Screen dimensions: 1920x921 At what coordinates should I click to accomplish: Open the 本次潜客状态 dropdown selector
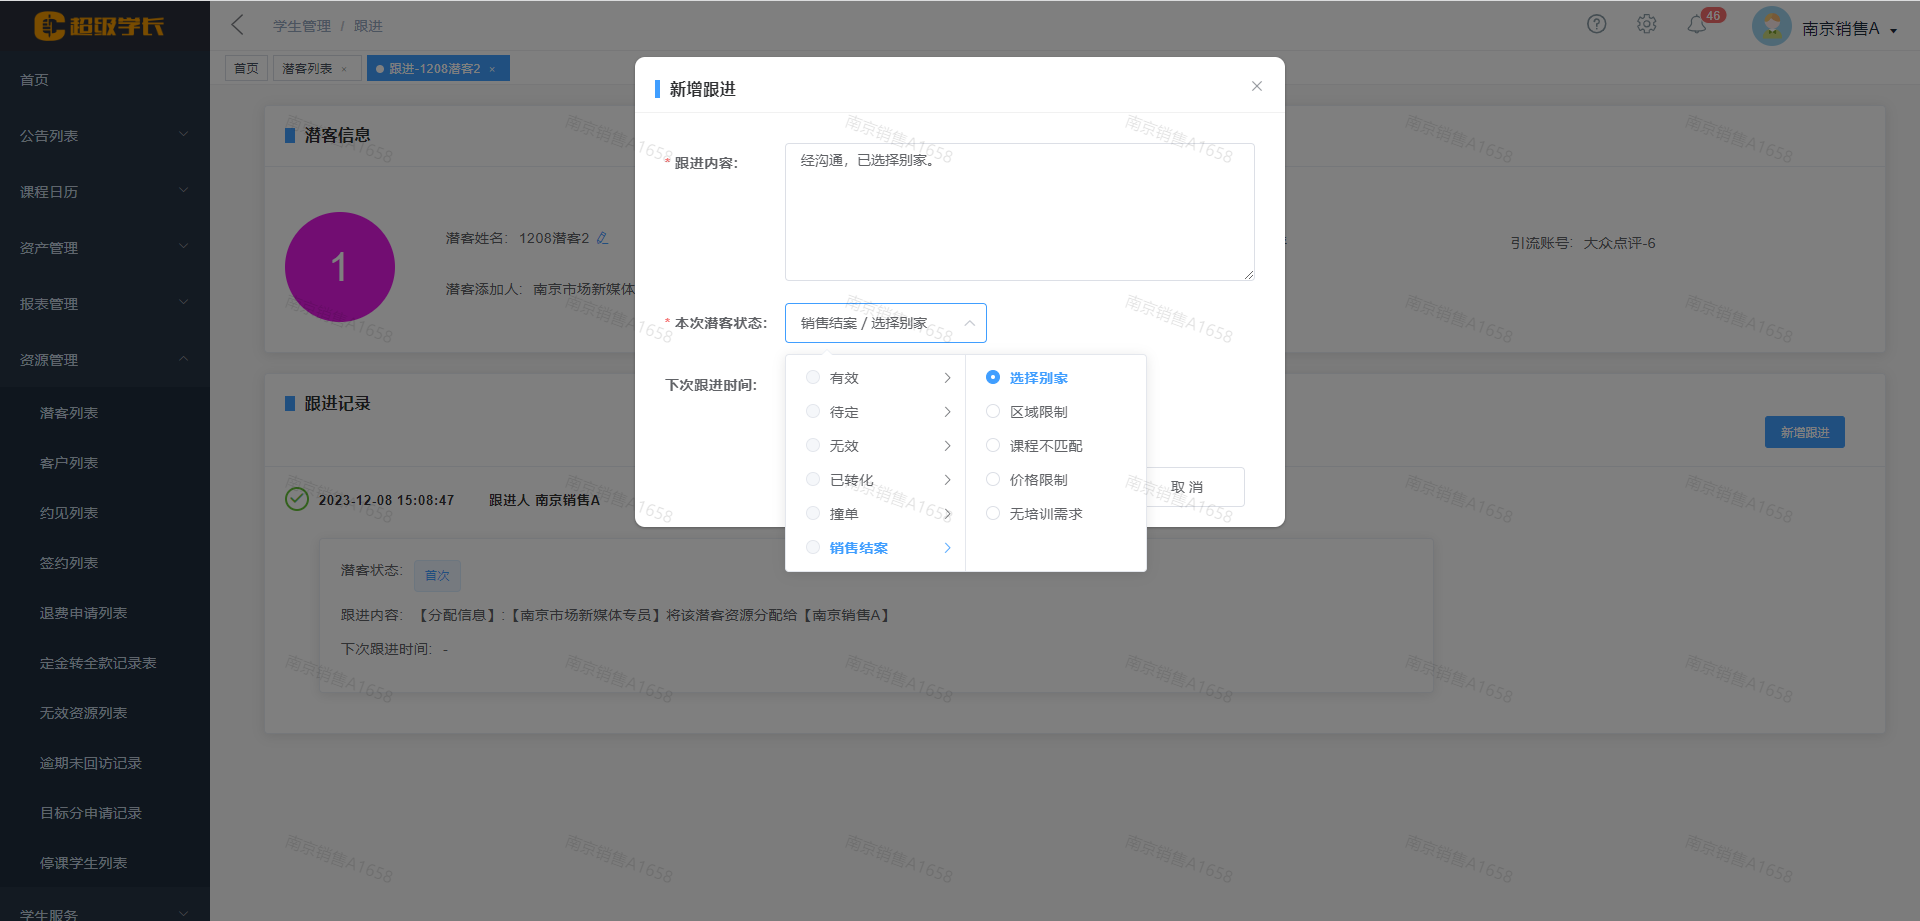click(885, 323)
